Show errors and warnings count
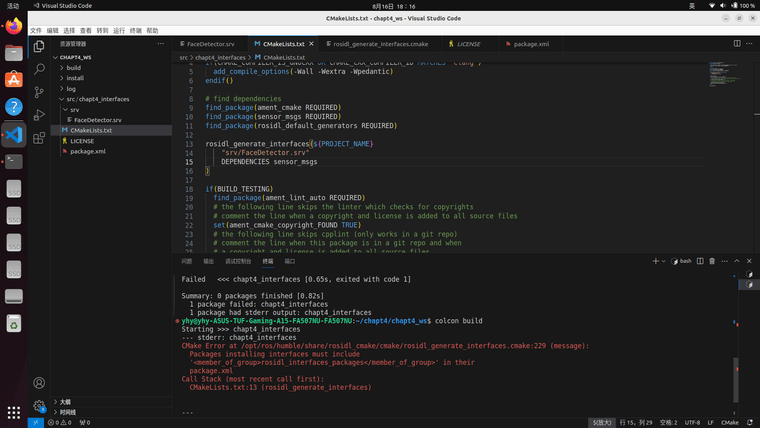The image size is (760, 428). (x=60, y=423)
